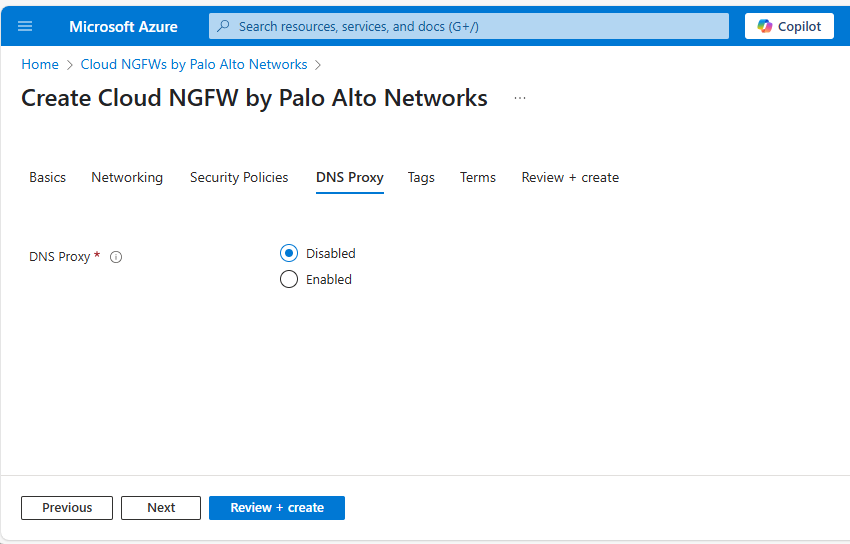Screen dimensions: 850x544
Task: Click the DNS Proxy info icon
Action: [x=116, y=257]
